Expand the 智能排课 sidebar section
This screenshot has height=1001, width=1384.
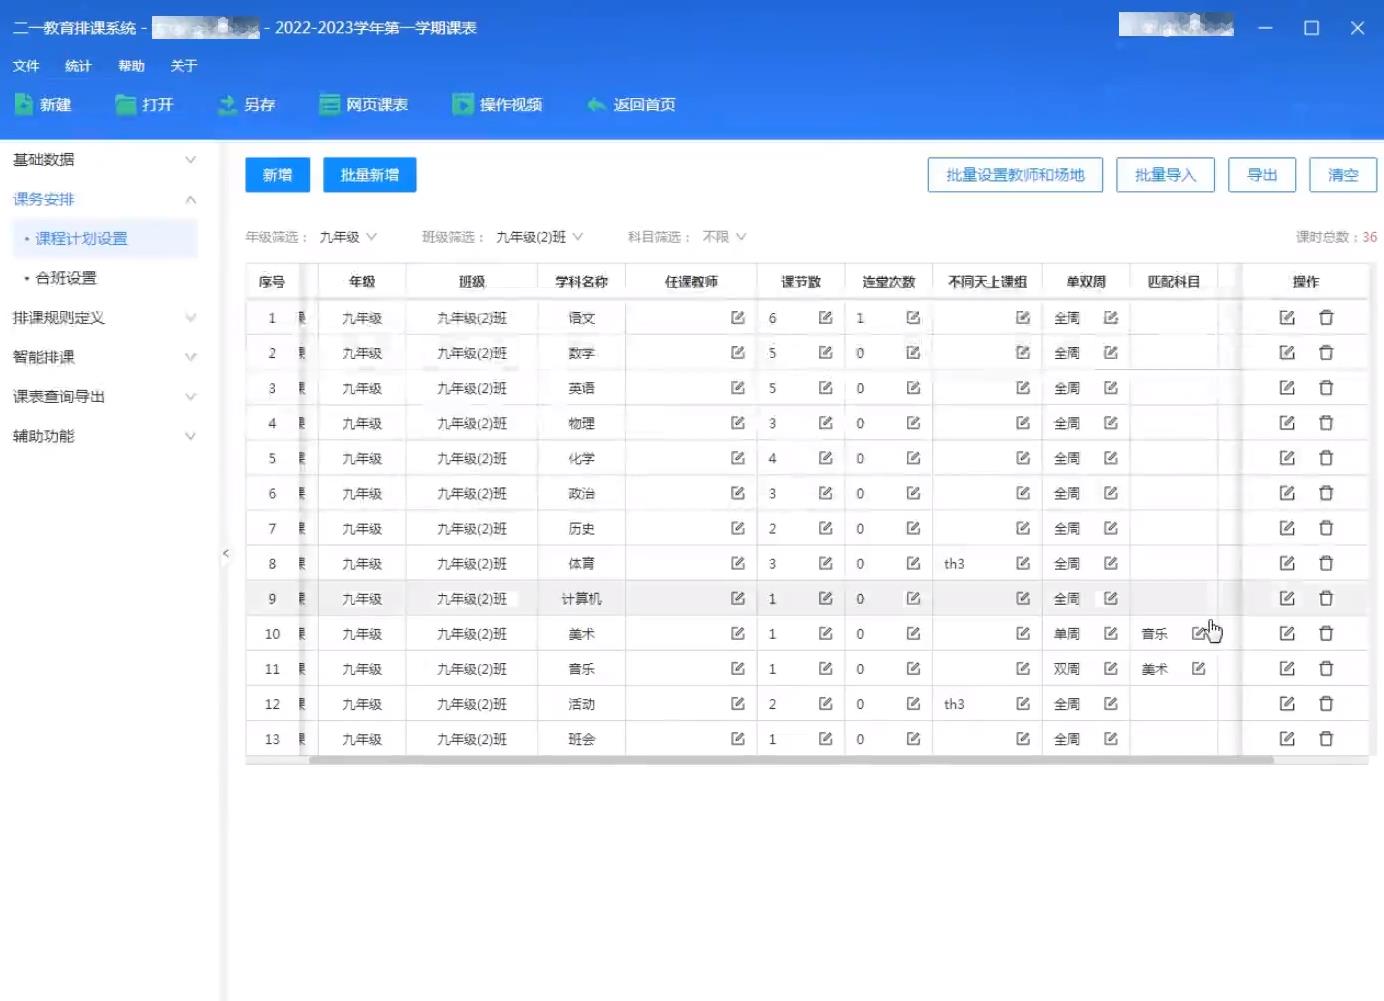[104, 357]
